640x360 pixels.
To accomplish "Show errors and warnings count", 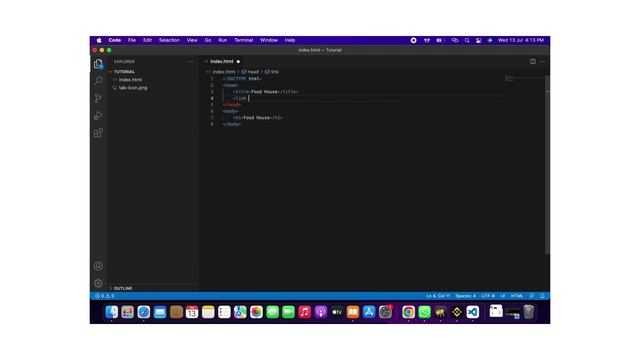I will click(x=104, y=296).
